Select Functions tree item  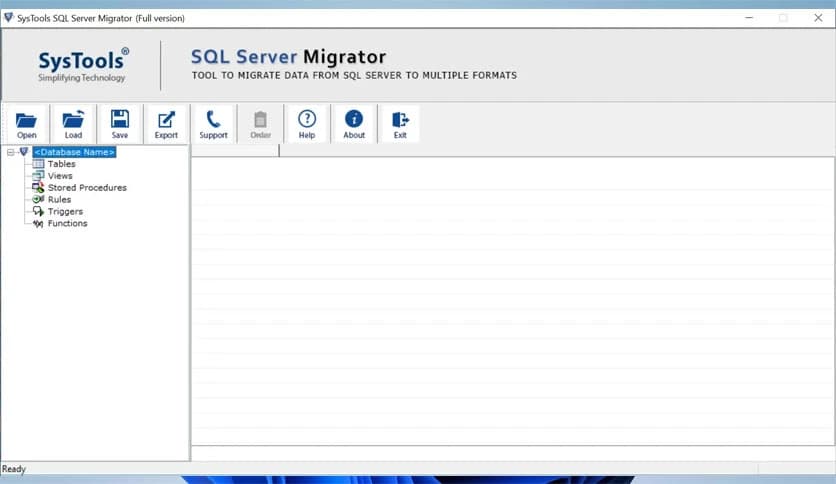click(x=67, y=223)
